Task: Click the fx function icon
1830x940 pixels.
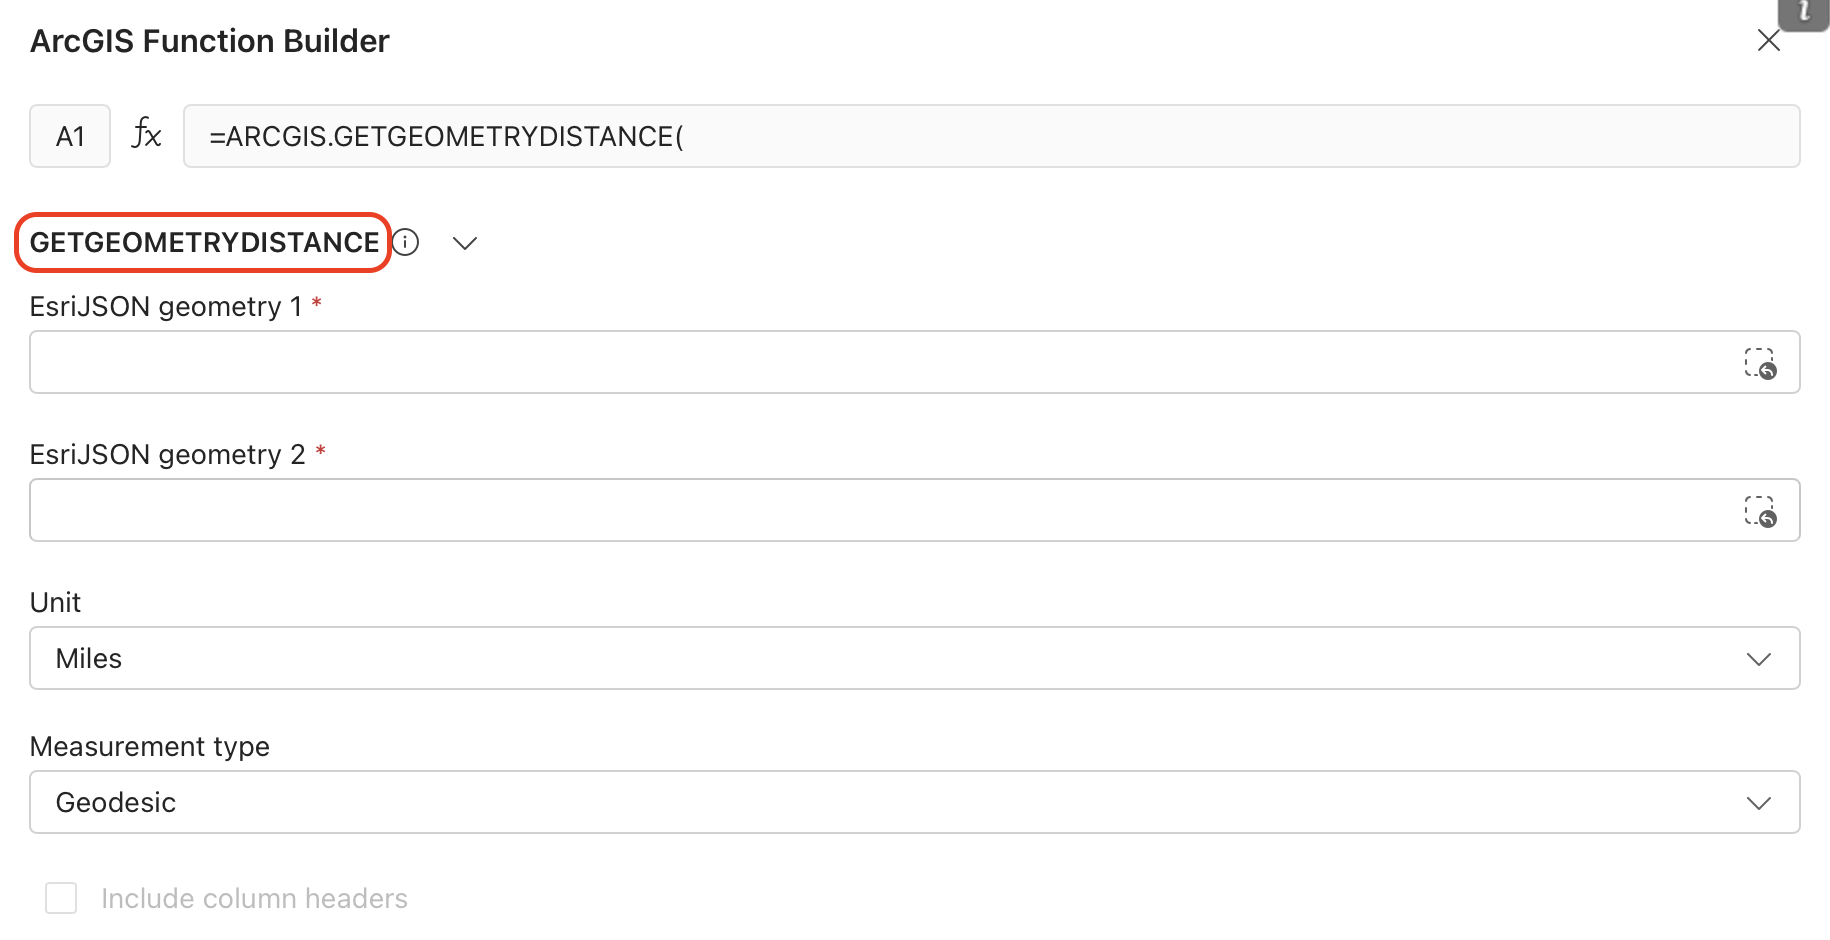Action: [146, 134]
